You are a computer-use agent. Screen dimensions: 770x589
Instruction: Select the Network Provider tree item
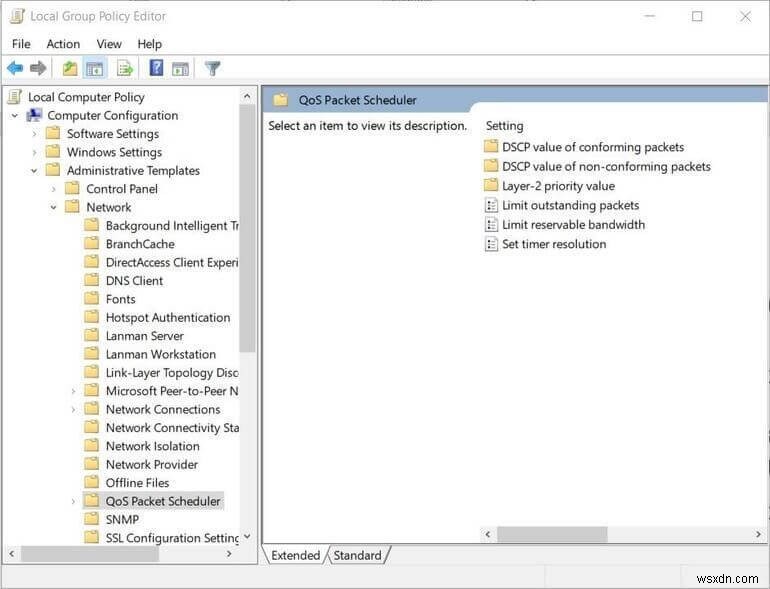152,464
